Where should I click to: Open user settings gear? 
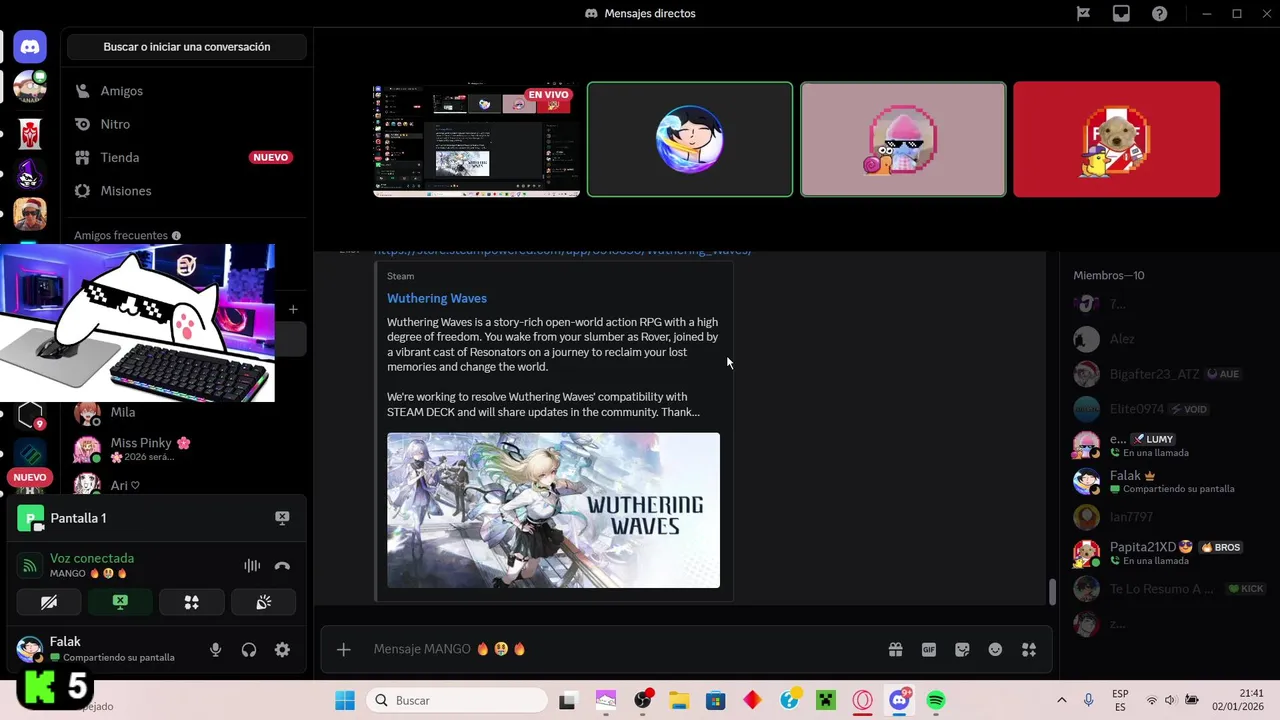pyautogui.click(x=282, y=650)
